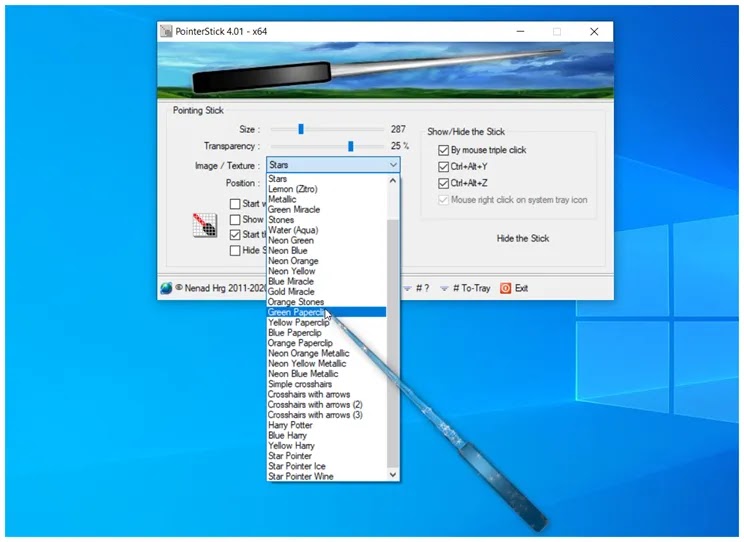Click the red Exit power icon
The height and width of the screenshot is (542, 744).
tap(505, 288)
